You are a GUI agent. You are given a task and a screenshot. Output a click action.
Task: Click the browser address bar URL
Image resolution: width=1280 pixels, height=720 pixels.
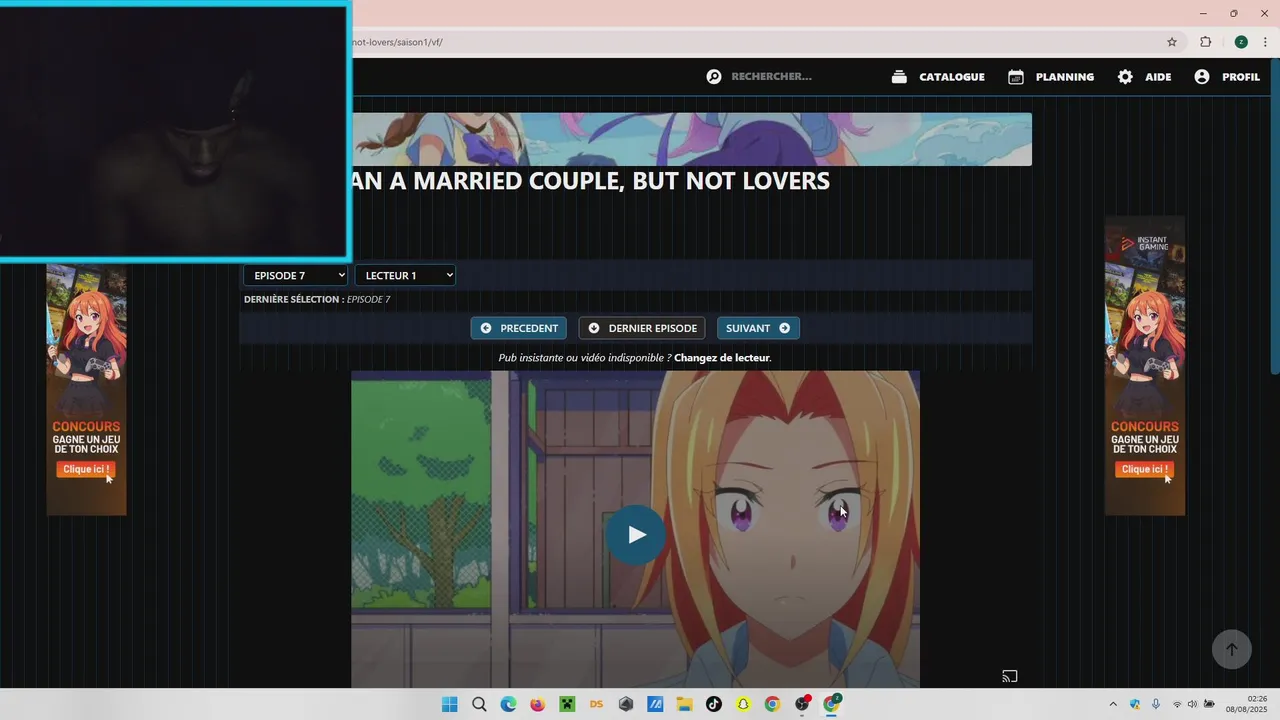pos(397,42)
